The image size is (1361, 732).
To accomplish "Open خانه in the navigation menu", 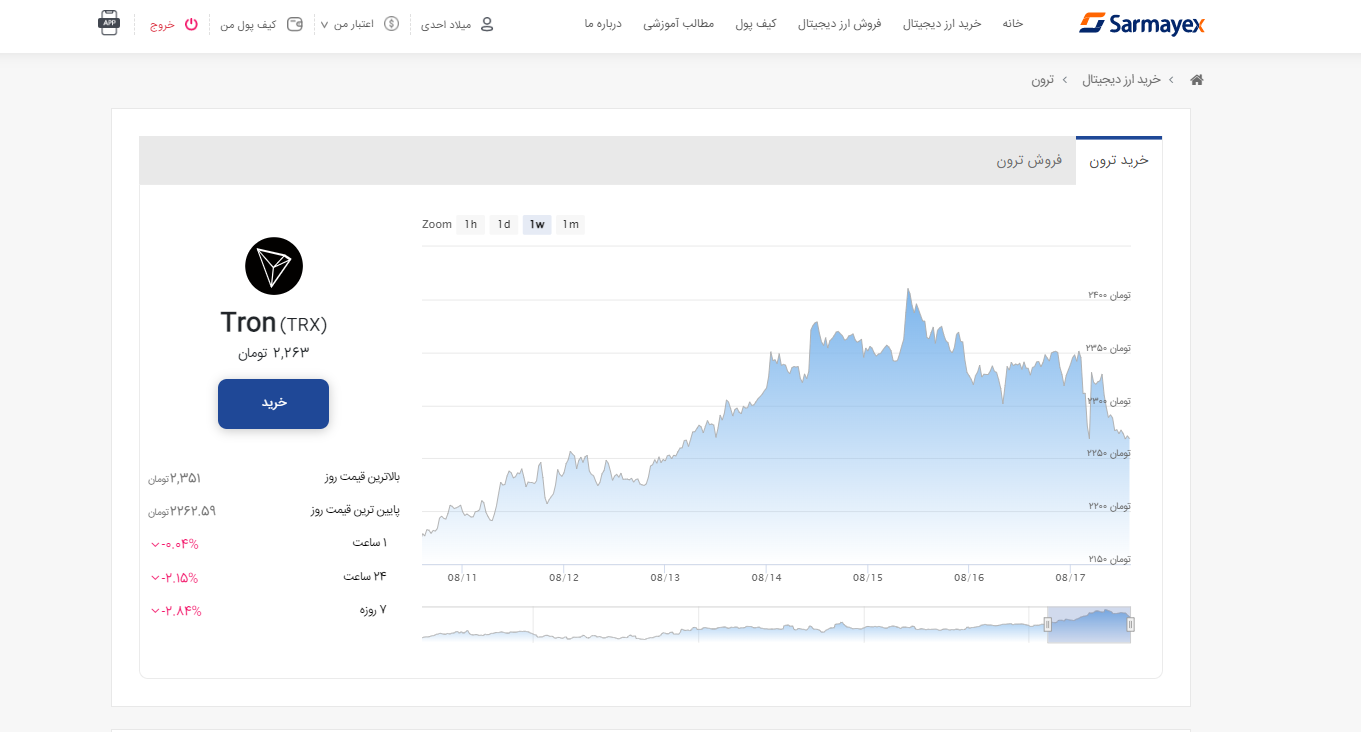I will (1013, 23).
